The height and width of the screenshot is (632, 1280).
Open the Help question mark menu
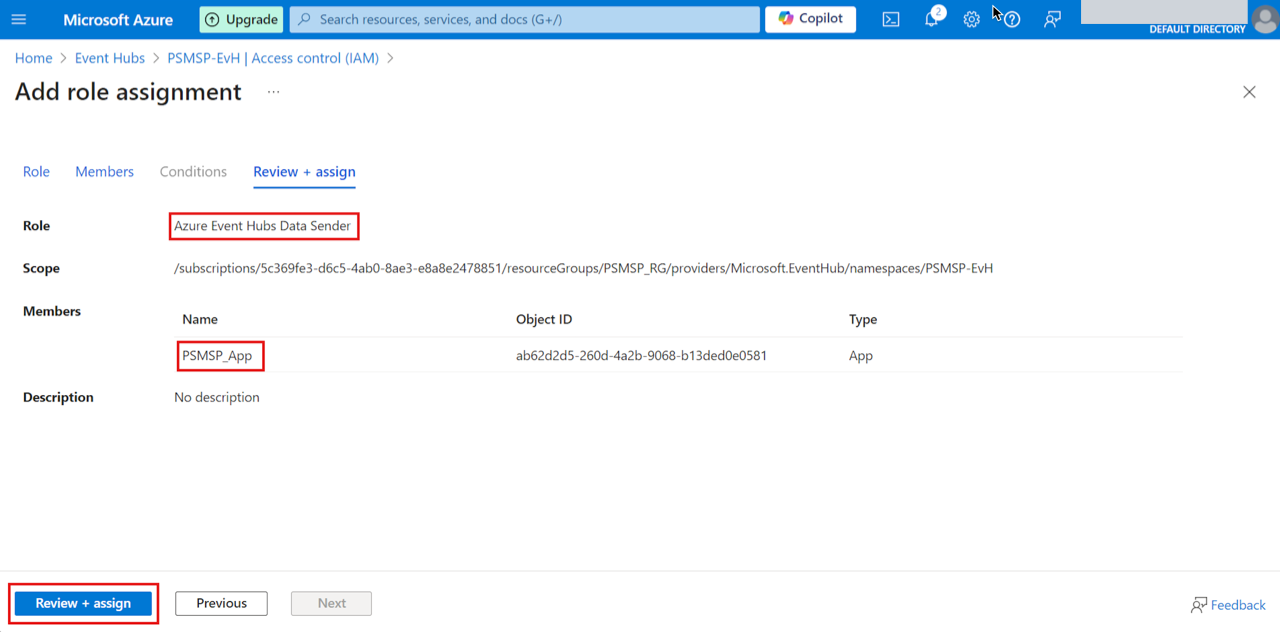tap(1012, 20)
